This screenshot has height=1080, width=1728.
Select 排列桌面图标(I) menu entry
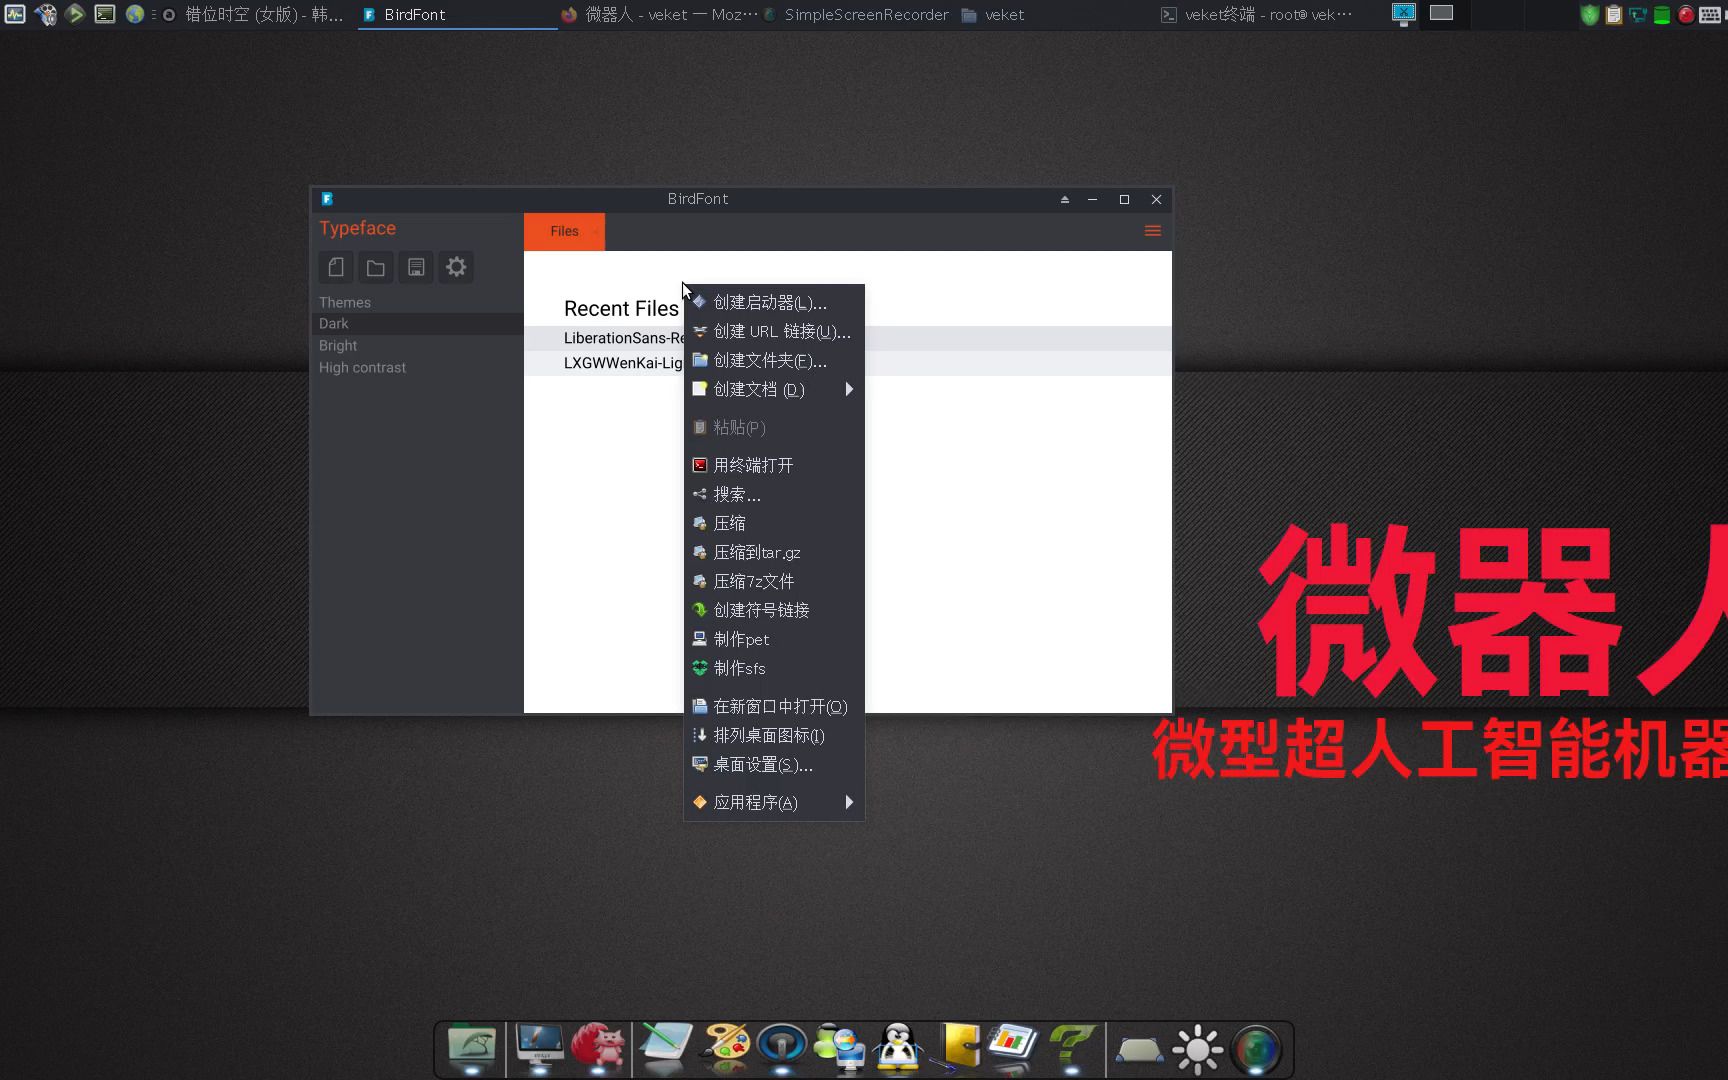pyautogui.click(x=774, y=735)
